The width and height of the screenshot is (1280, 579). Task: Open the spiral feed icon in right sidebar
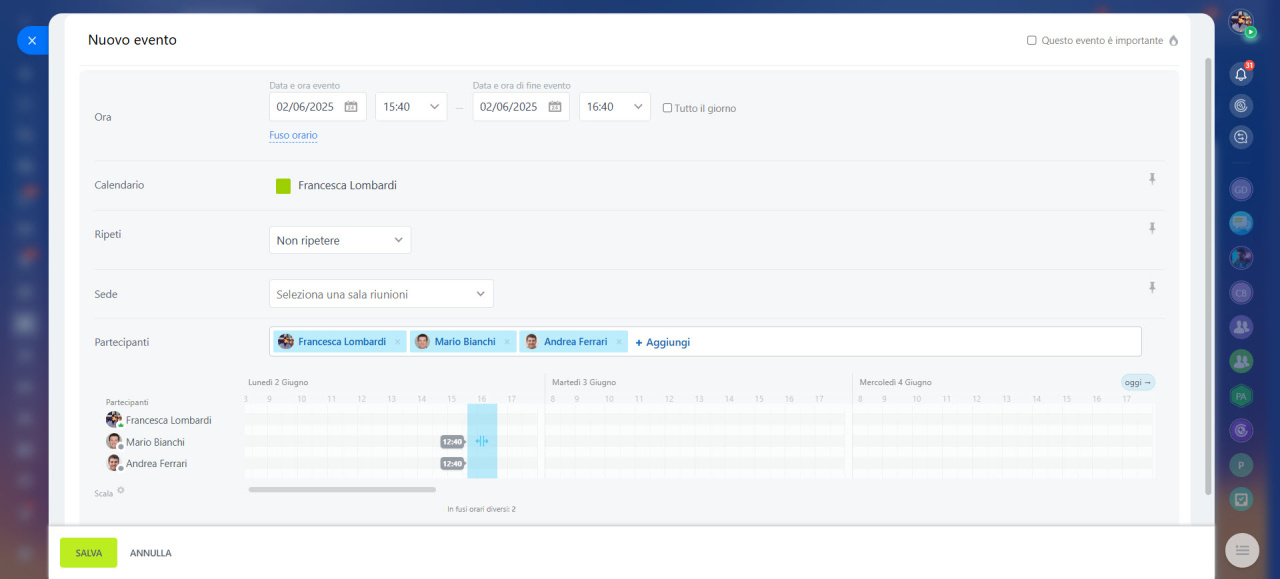click(x=1241, y=105)
